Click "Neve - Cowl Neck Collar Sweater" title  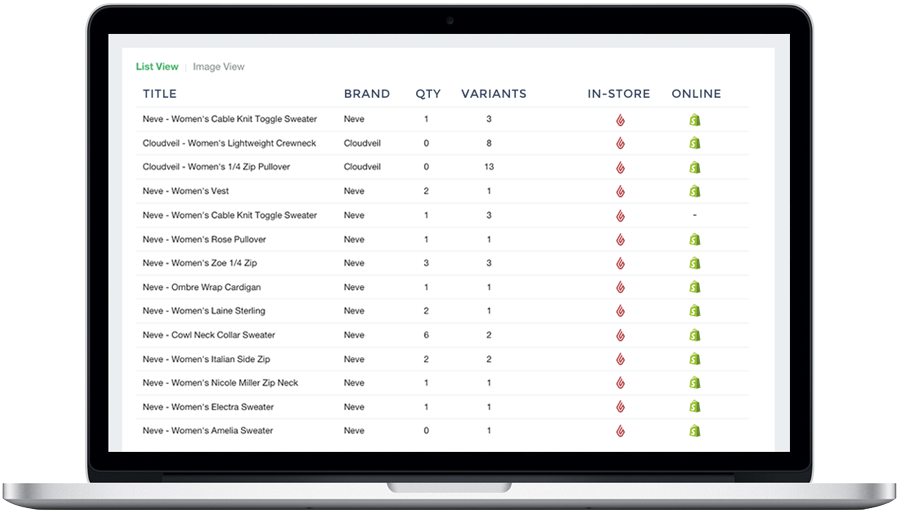(x=209, y=335)
